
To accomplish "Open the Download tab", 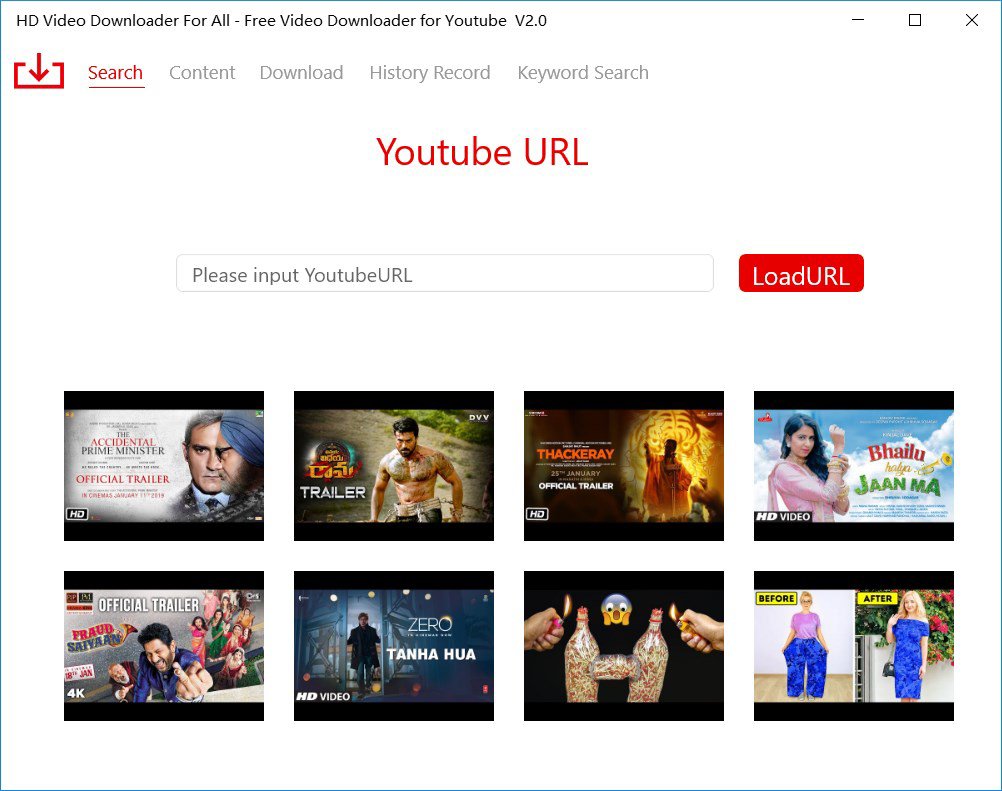I will click(301, 72).
